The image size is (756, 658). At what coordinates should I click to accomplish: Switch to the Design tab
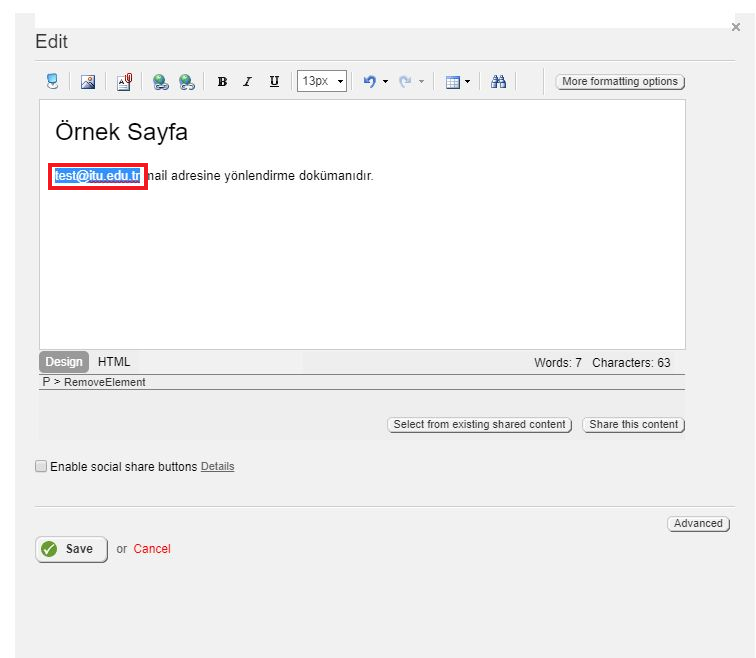(64, 362)
